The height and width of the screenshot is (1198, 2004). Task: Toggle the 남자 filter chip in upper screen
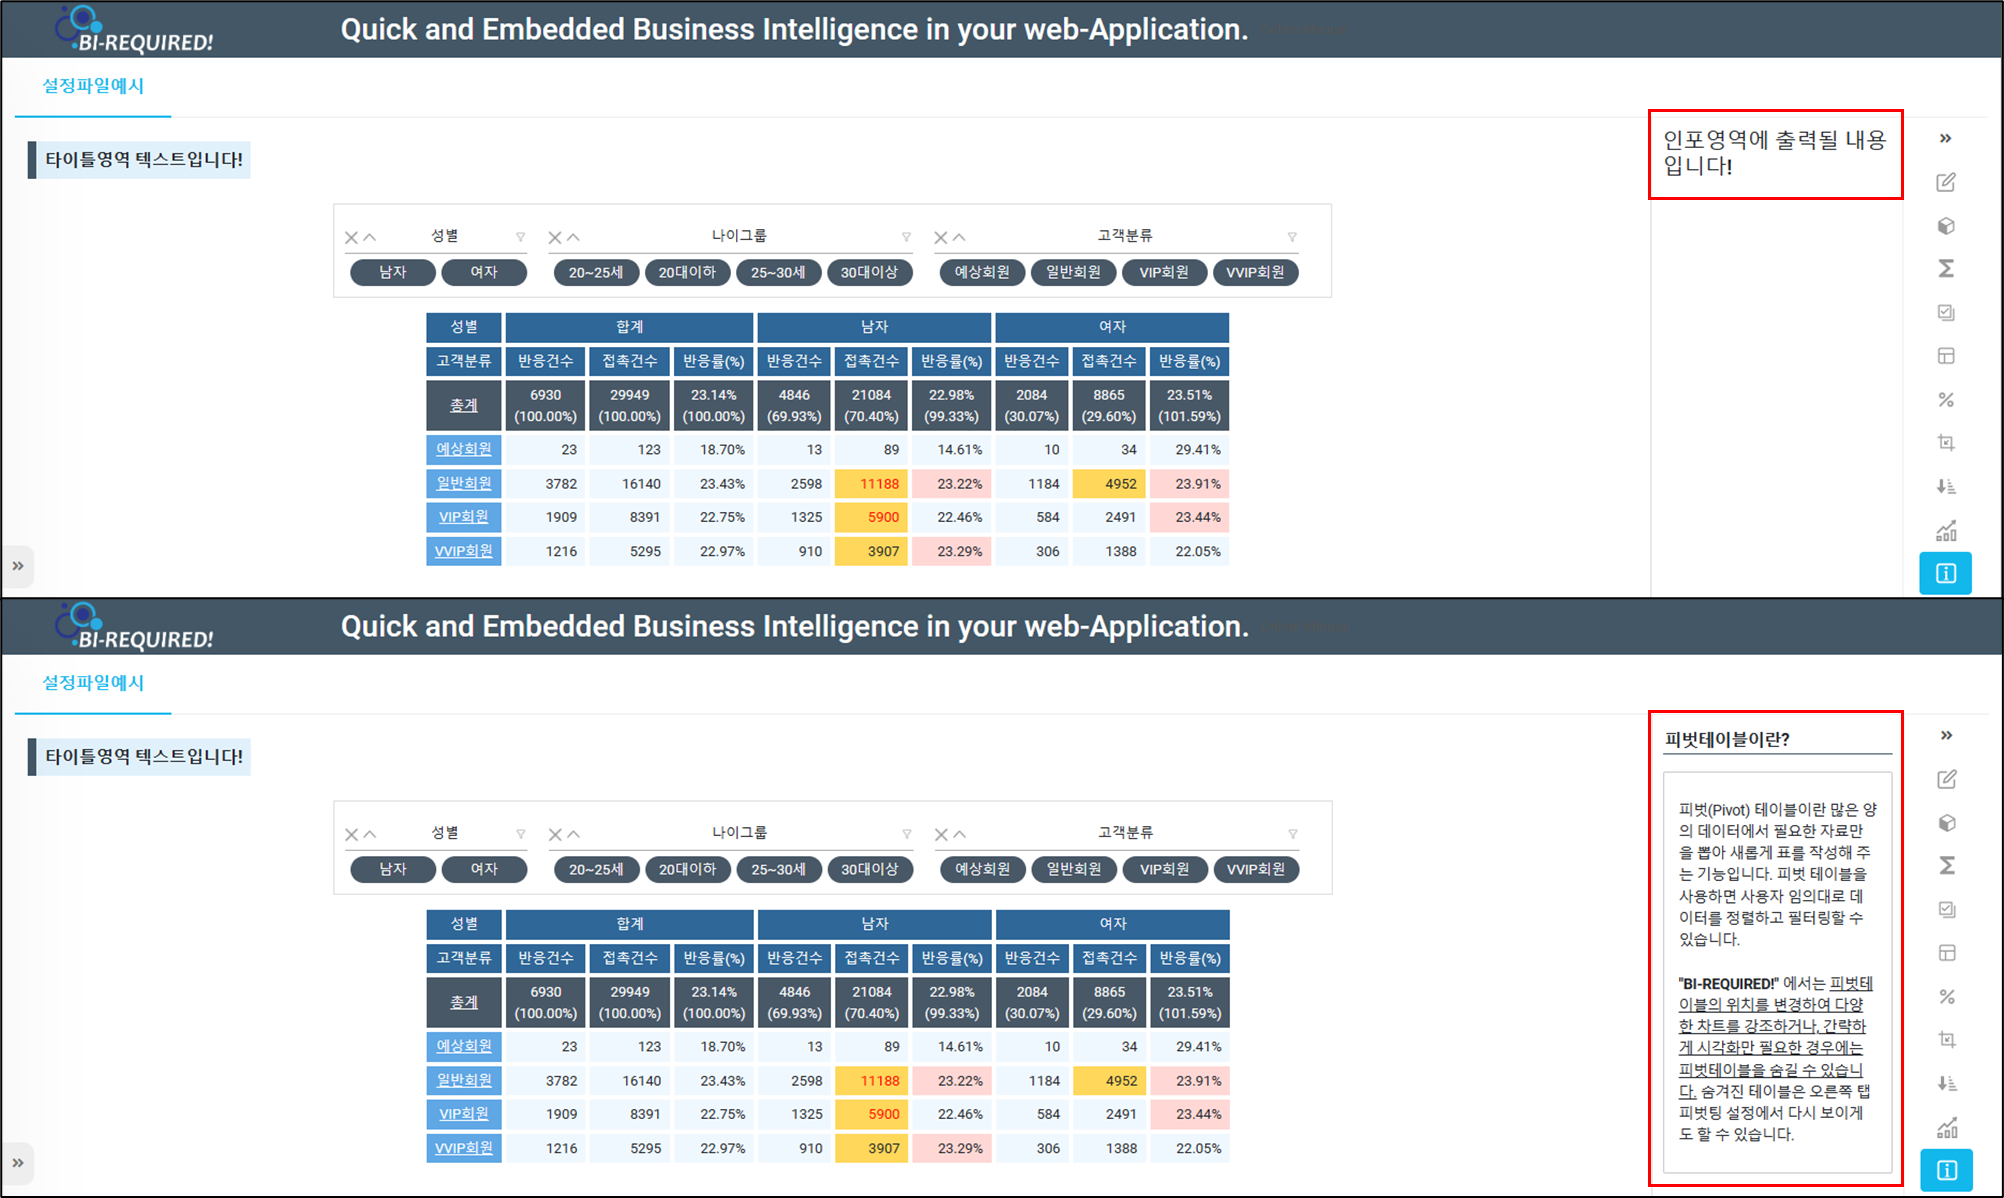click(x=393, y=272)
